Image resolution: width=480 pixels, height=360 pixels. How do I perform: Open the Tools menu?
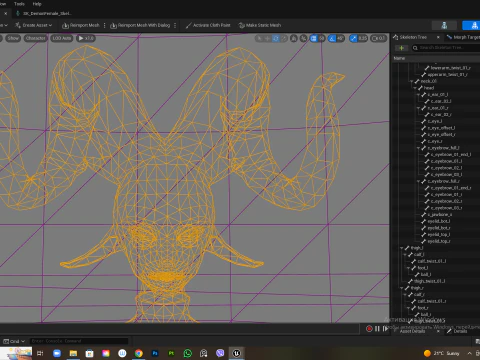19,4
